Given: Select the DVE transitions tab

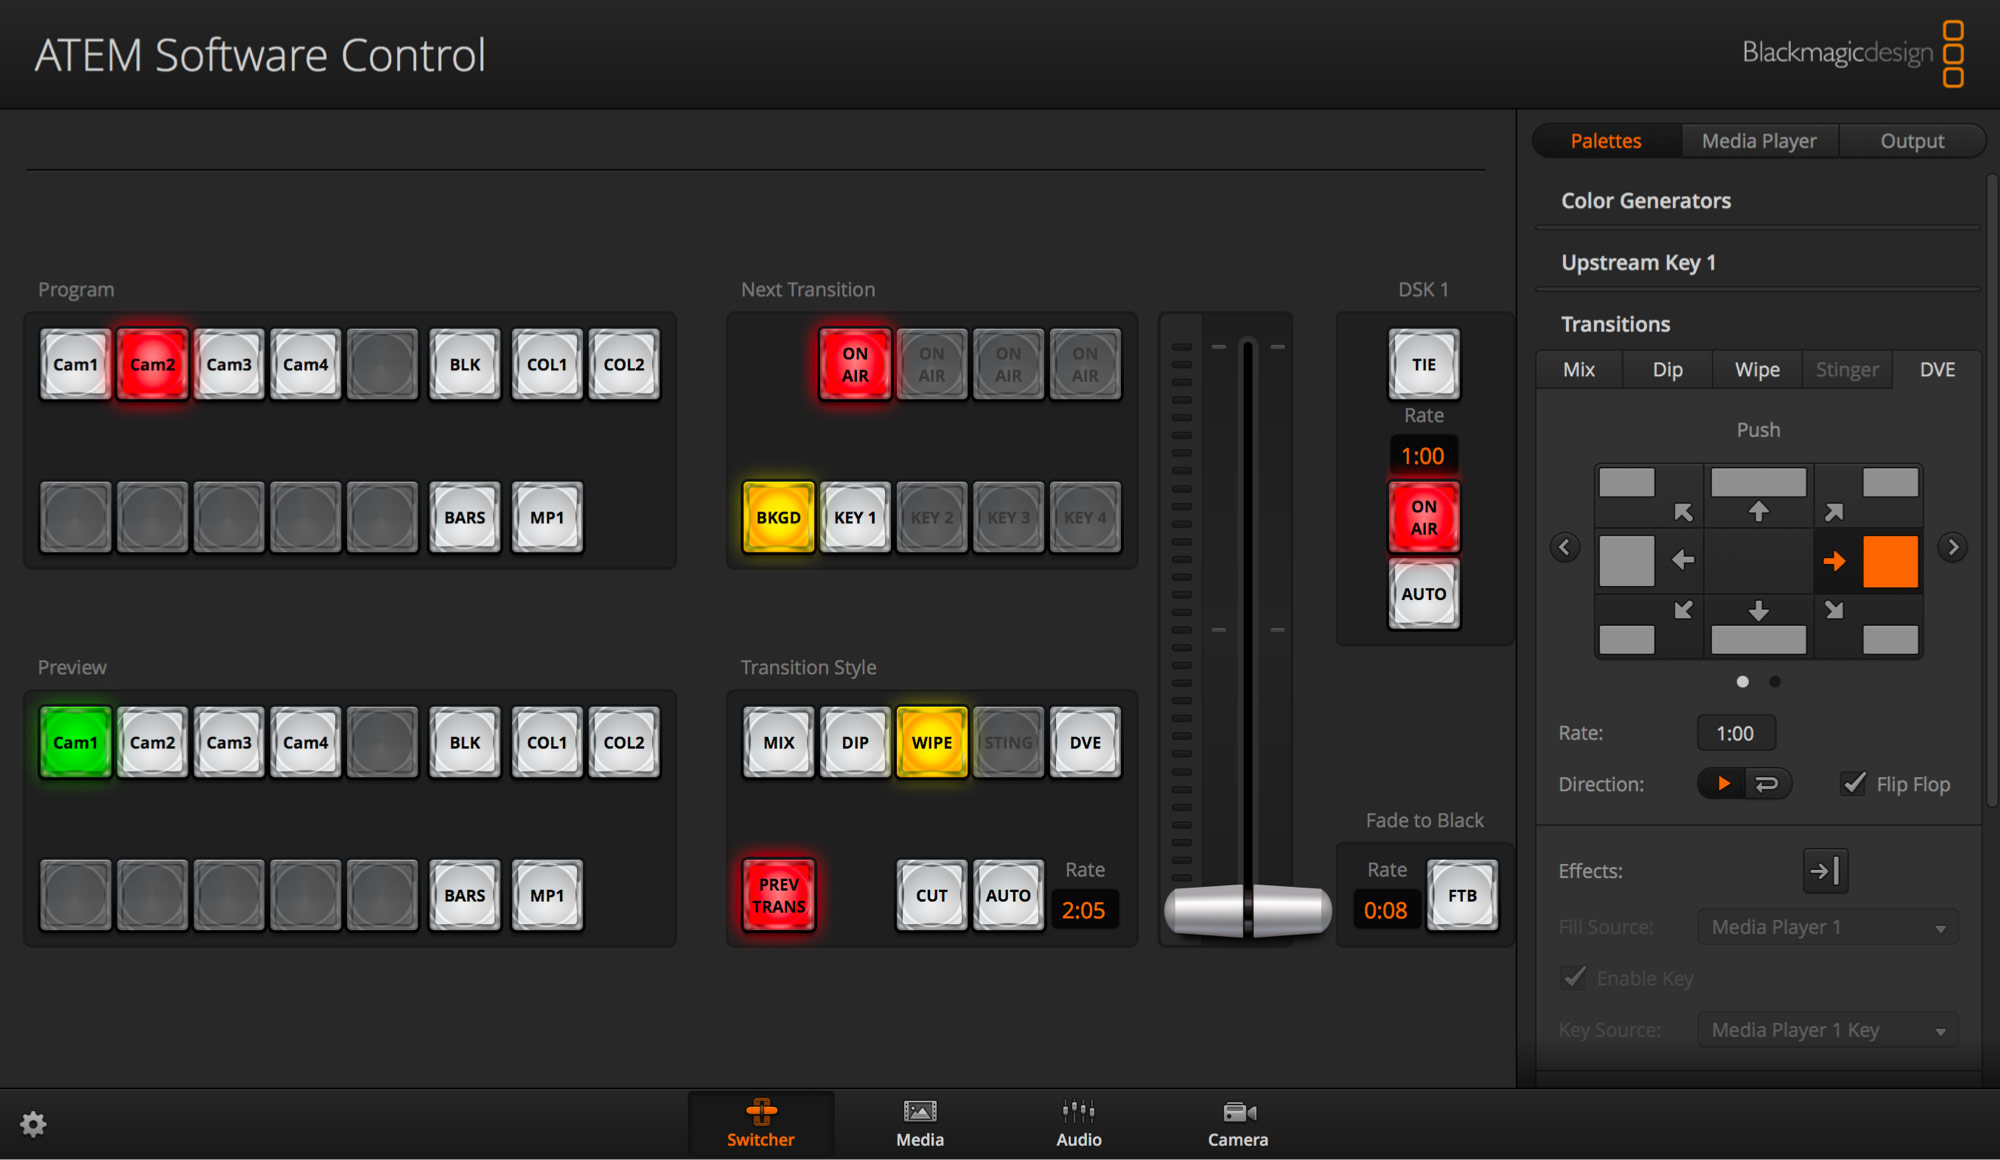Looking at the screenshot, I should (1936, 370).
